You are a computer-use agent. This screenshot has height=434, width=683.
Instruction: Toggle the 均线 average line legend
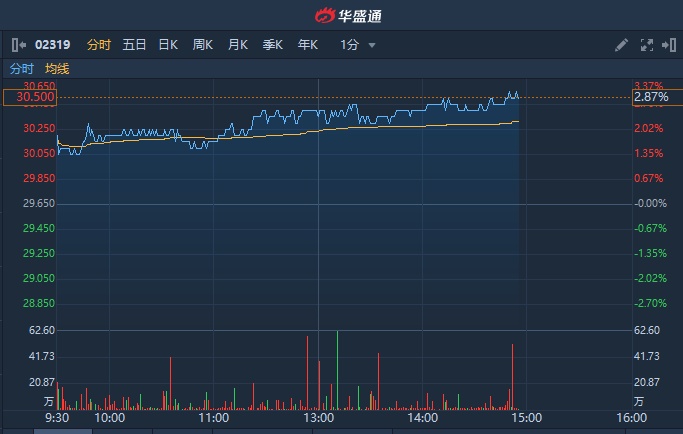pyautogui.click(x=57, y=68)
